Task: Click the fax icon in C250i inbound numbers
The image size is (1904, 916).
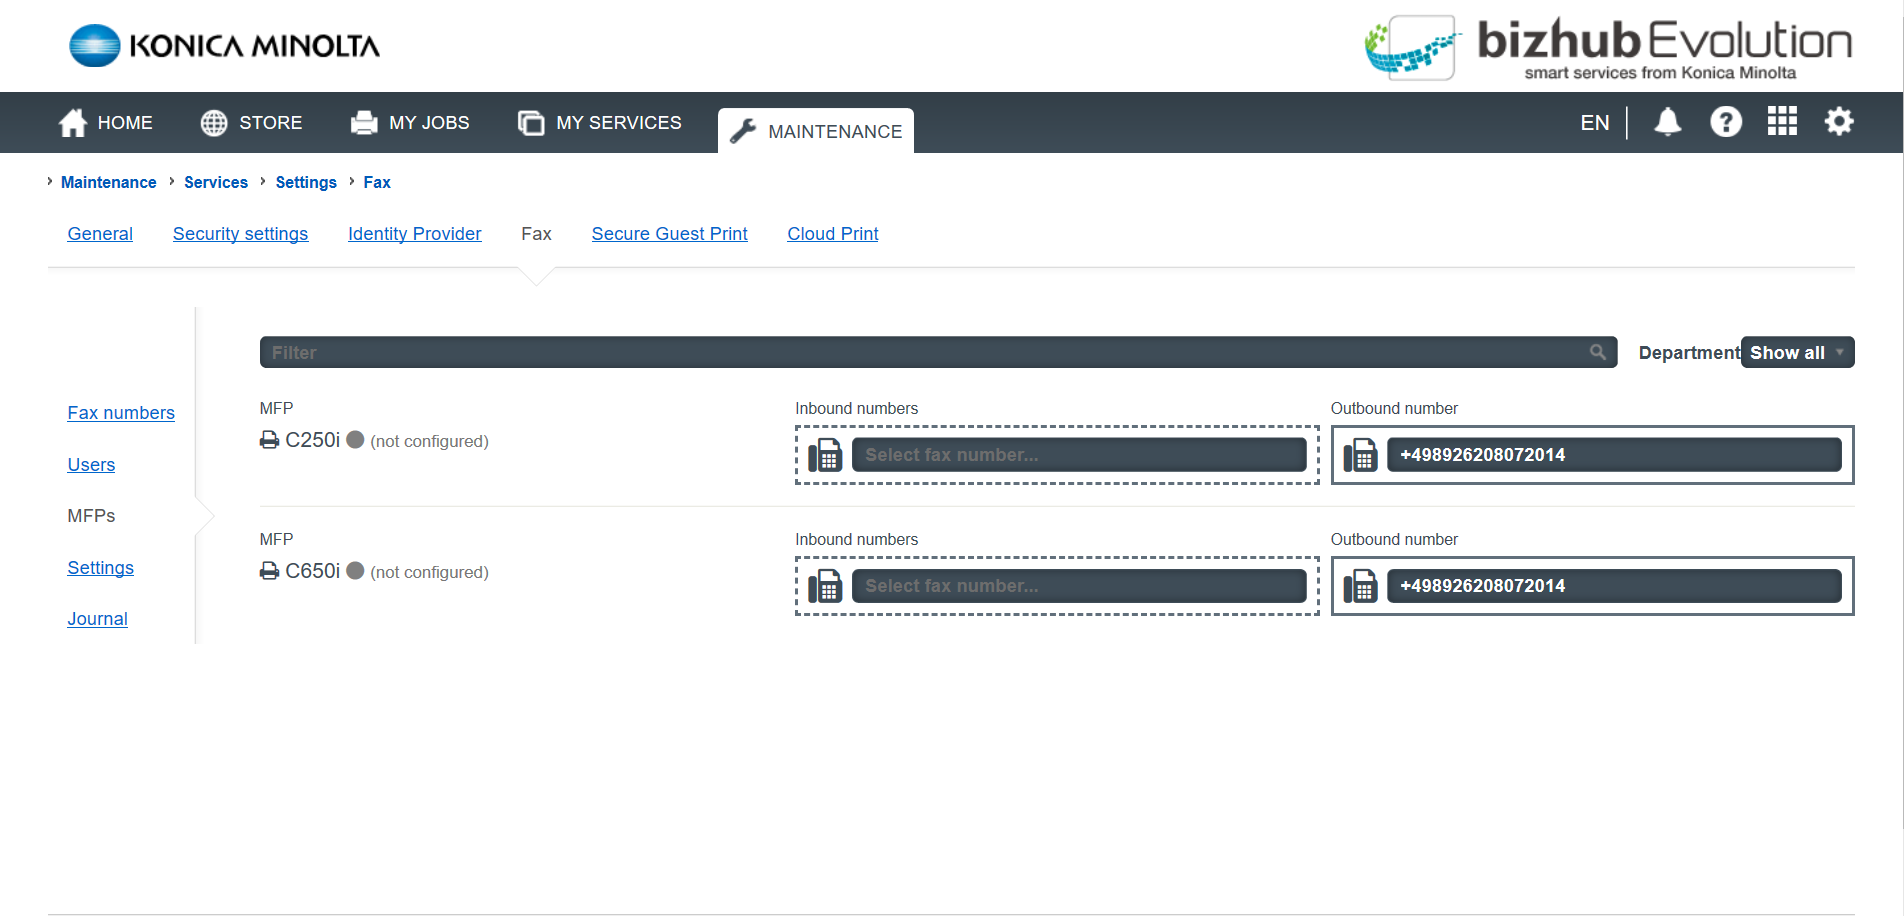Action: (x=825, y=455)
